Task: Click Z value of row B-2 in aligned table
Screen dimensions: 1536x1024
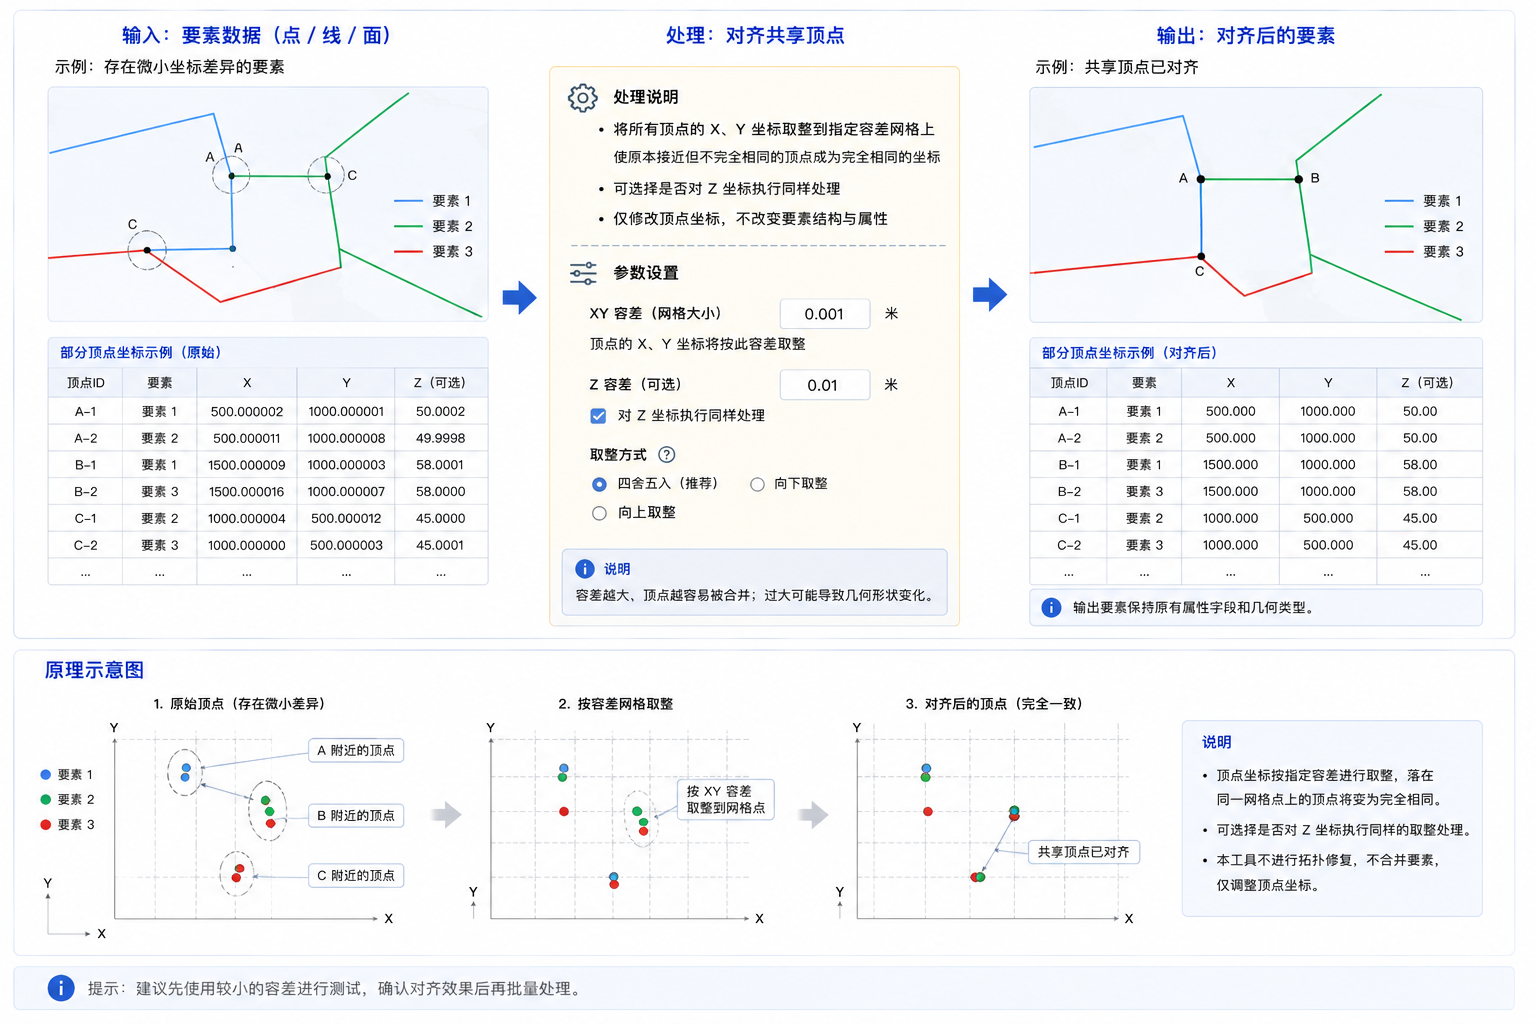Action: (x=1420, y=492)
